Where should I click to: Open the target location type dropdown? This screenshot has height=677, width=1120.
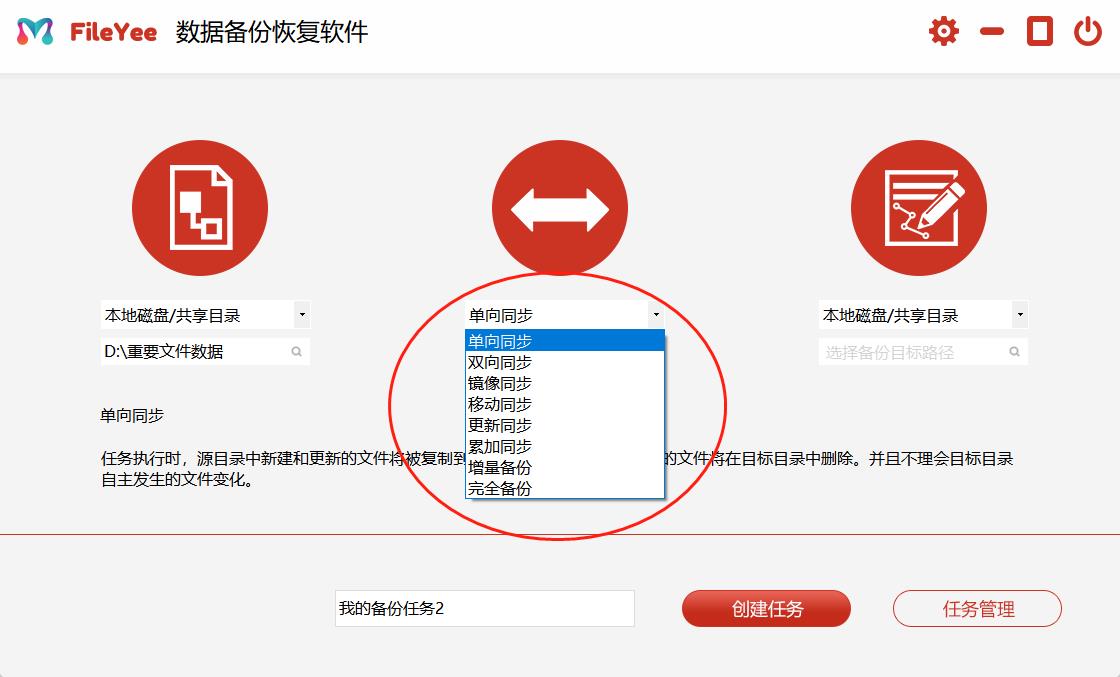point(1019,313)
